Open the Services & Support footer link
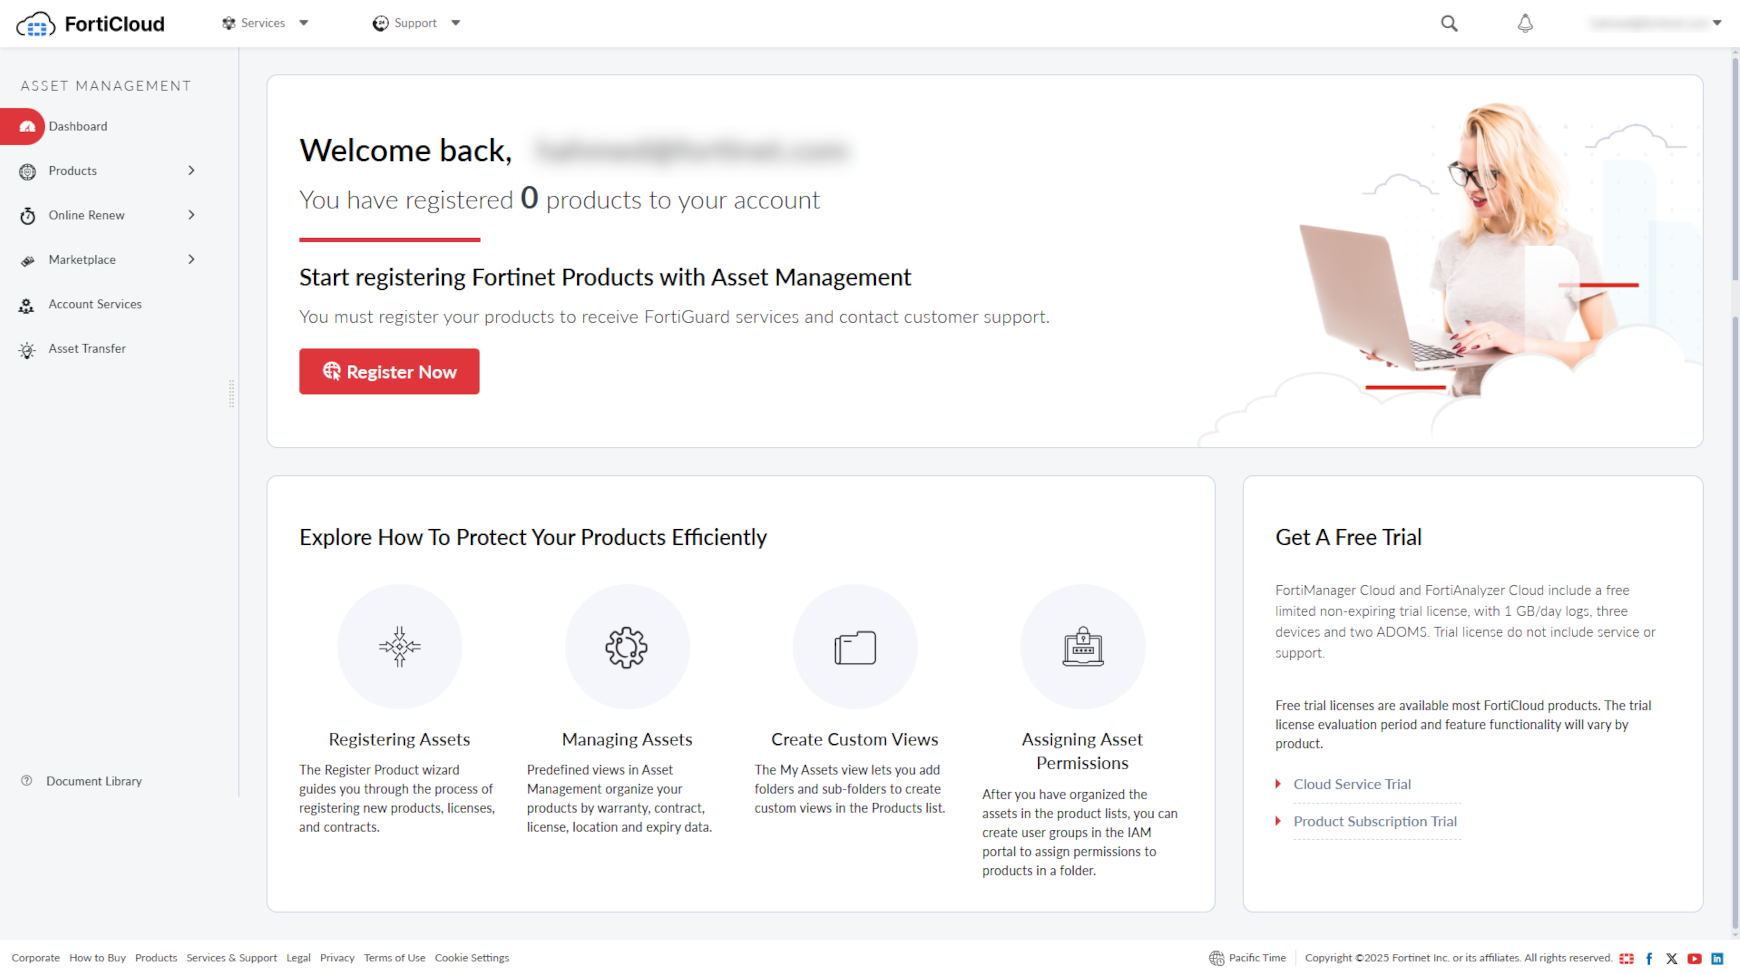The height and width of the screenshot is (974, 1740). (231, 958)
